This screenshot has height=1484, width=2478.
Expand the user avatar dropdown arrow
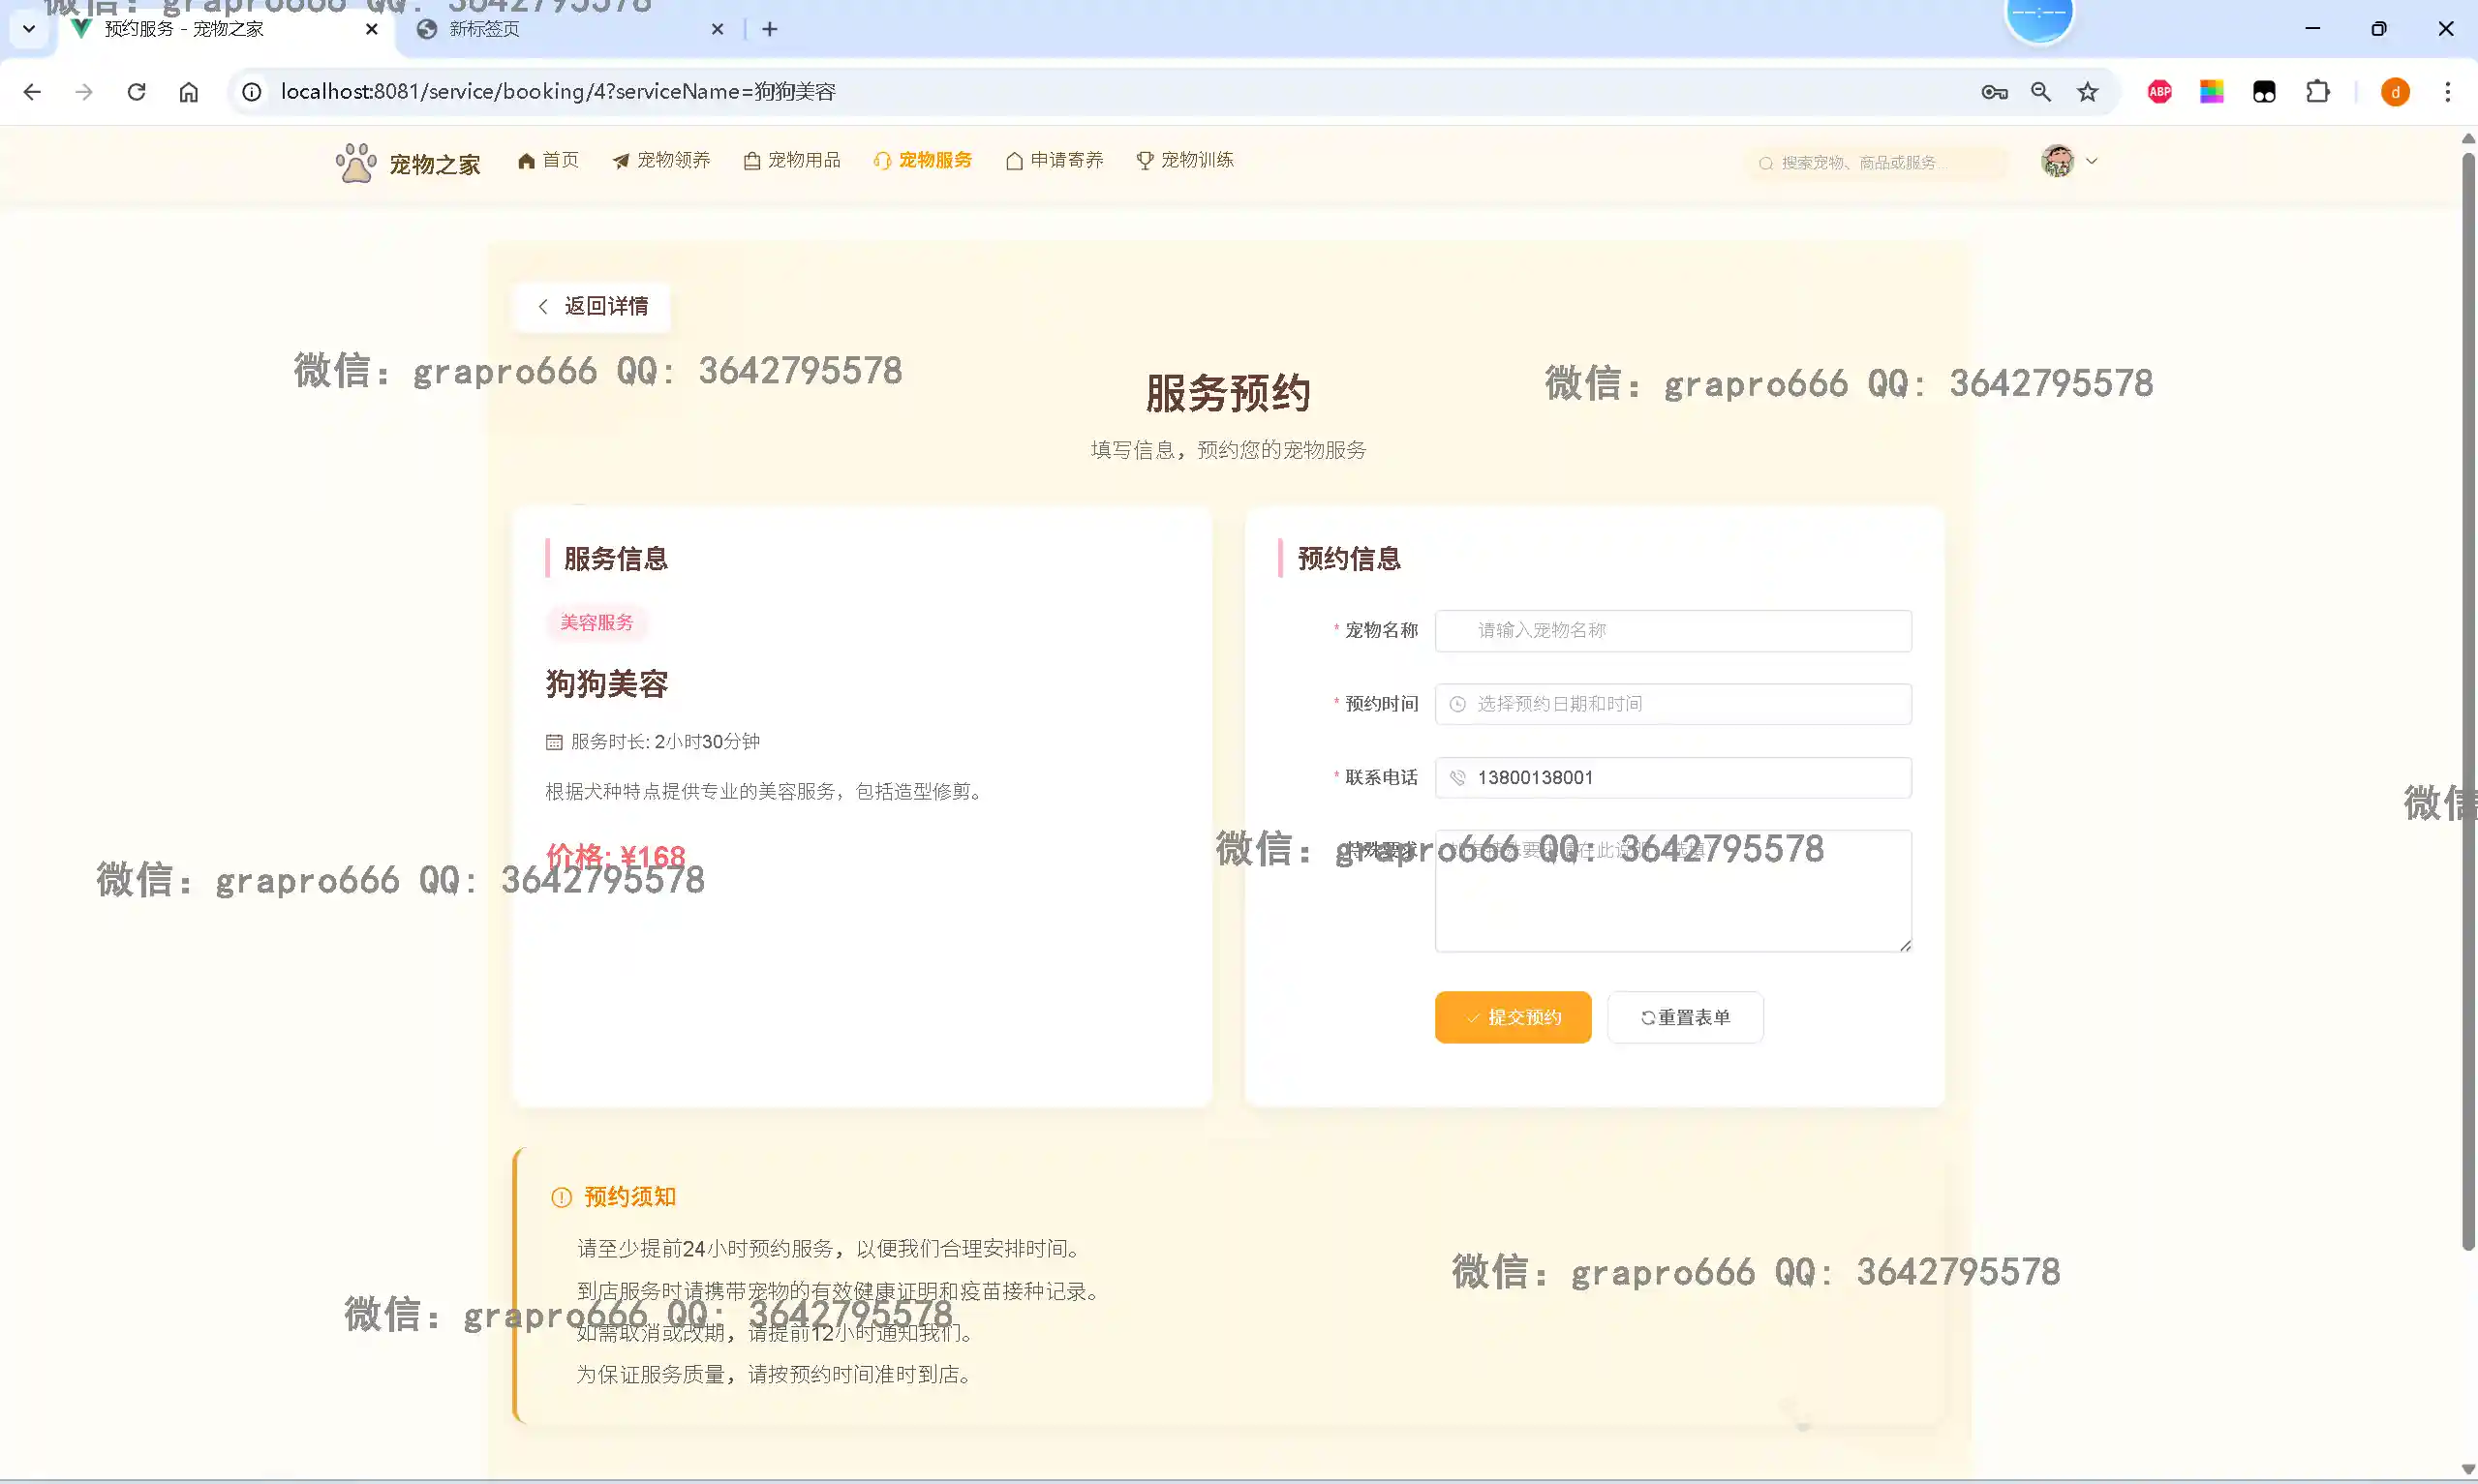(2091, 161)
